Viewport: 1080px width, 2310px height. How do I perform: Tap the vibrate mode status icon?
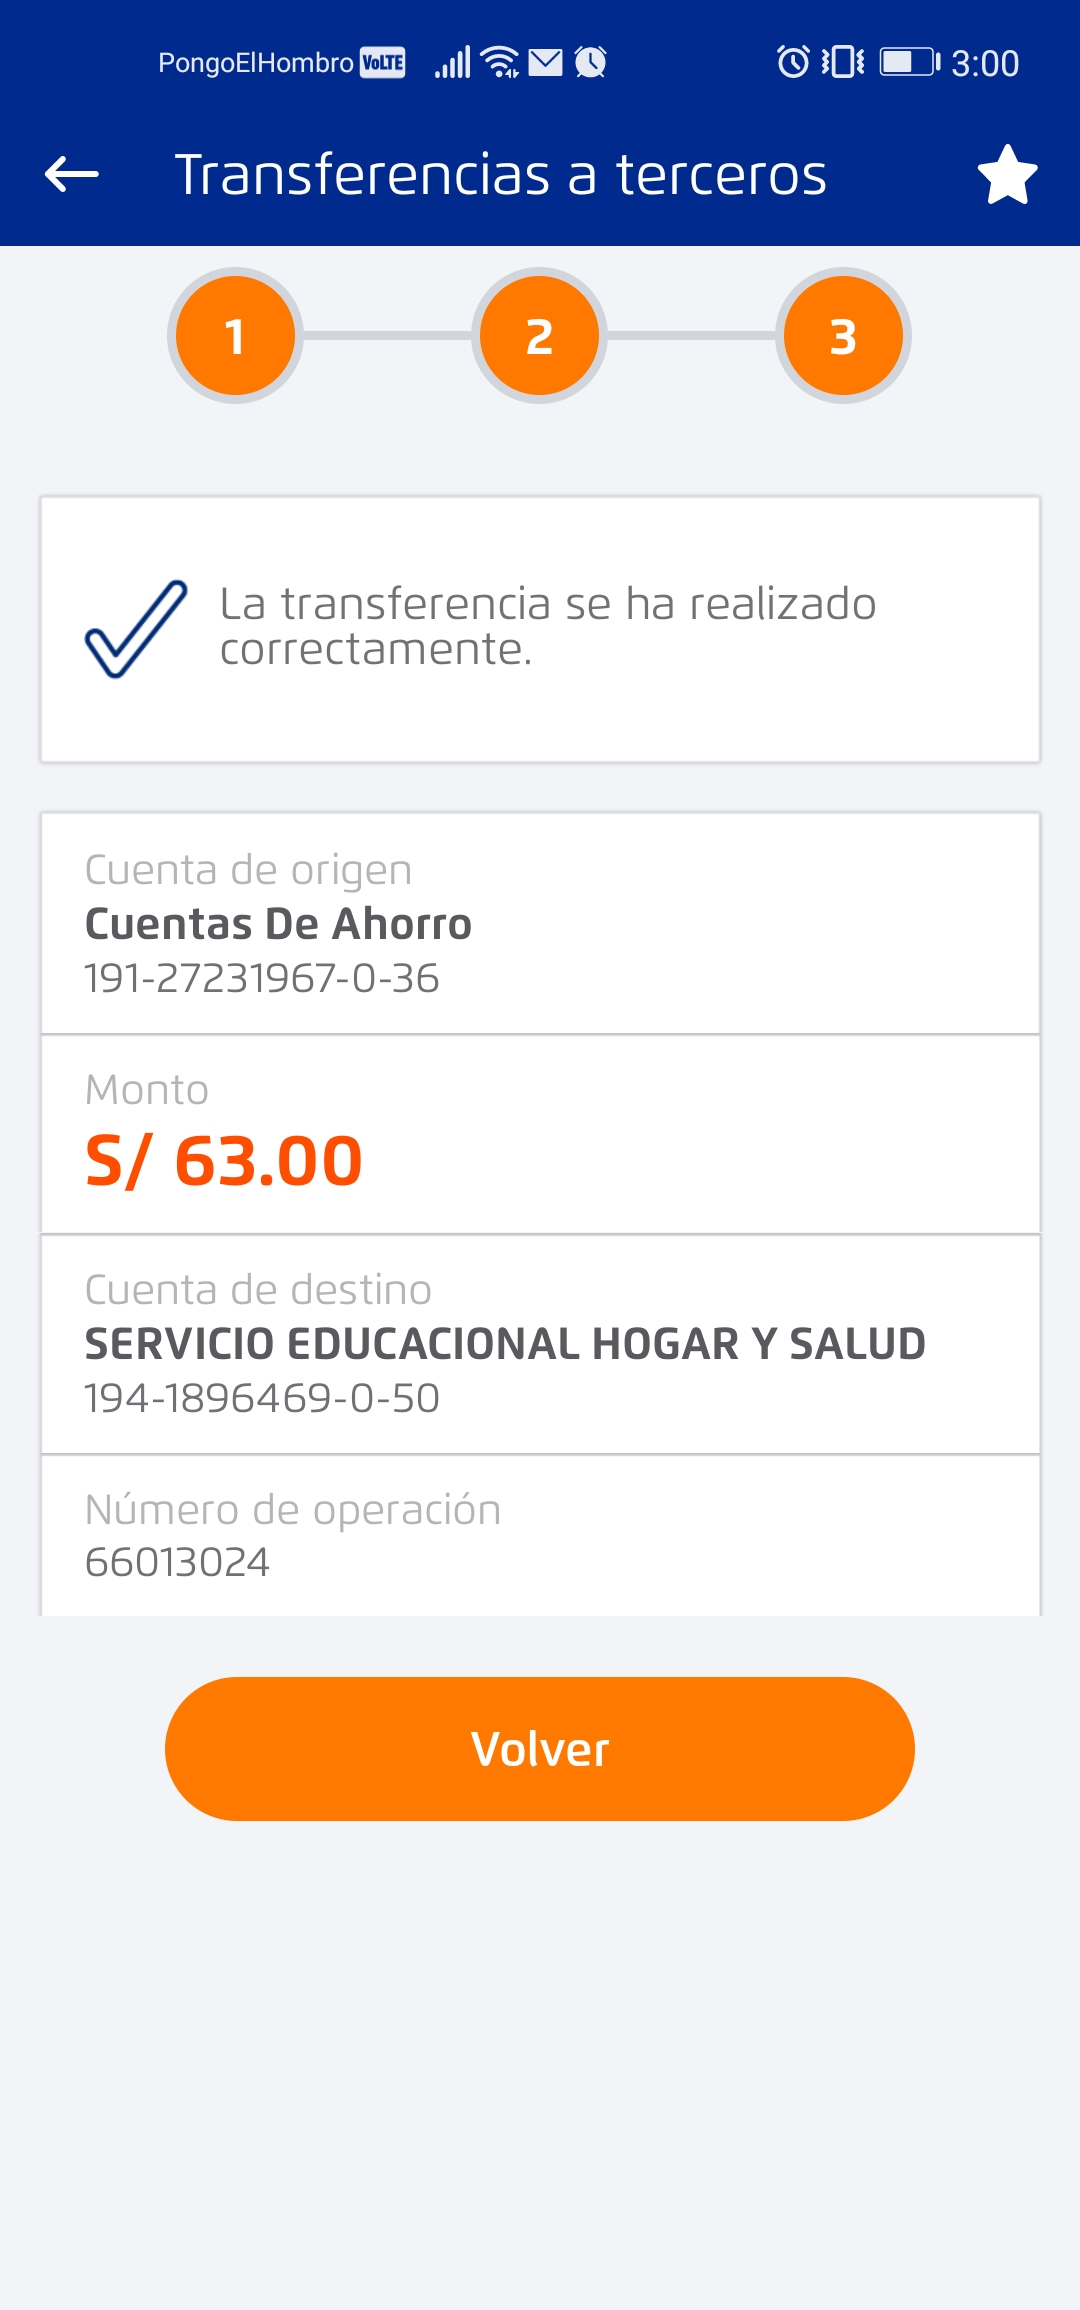coord(843,62)
